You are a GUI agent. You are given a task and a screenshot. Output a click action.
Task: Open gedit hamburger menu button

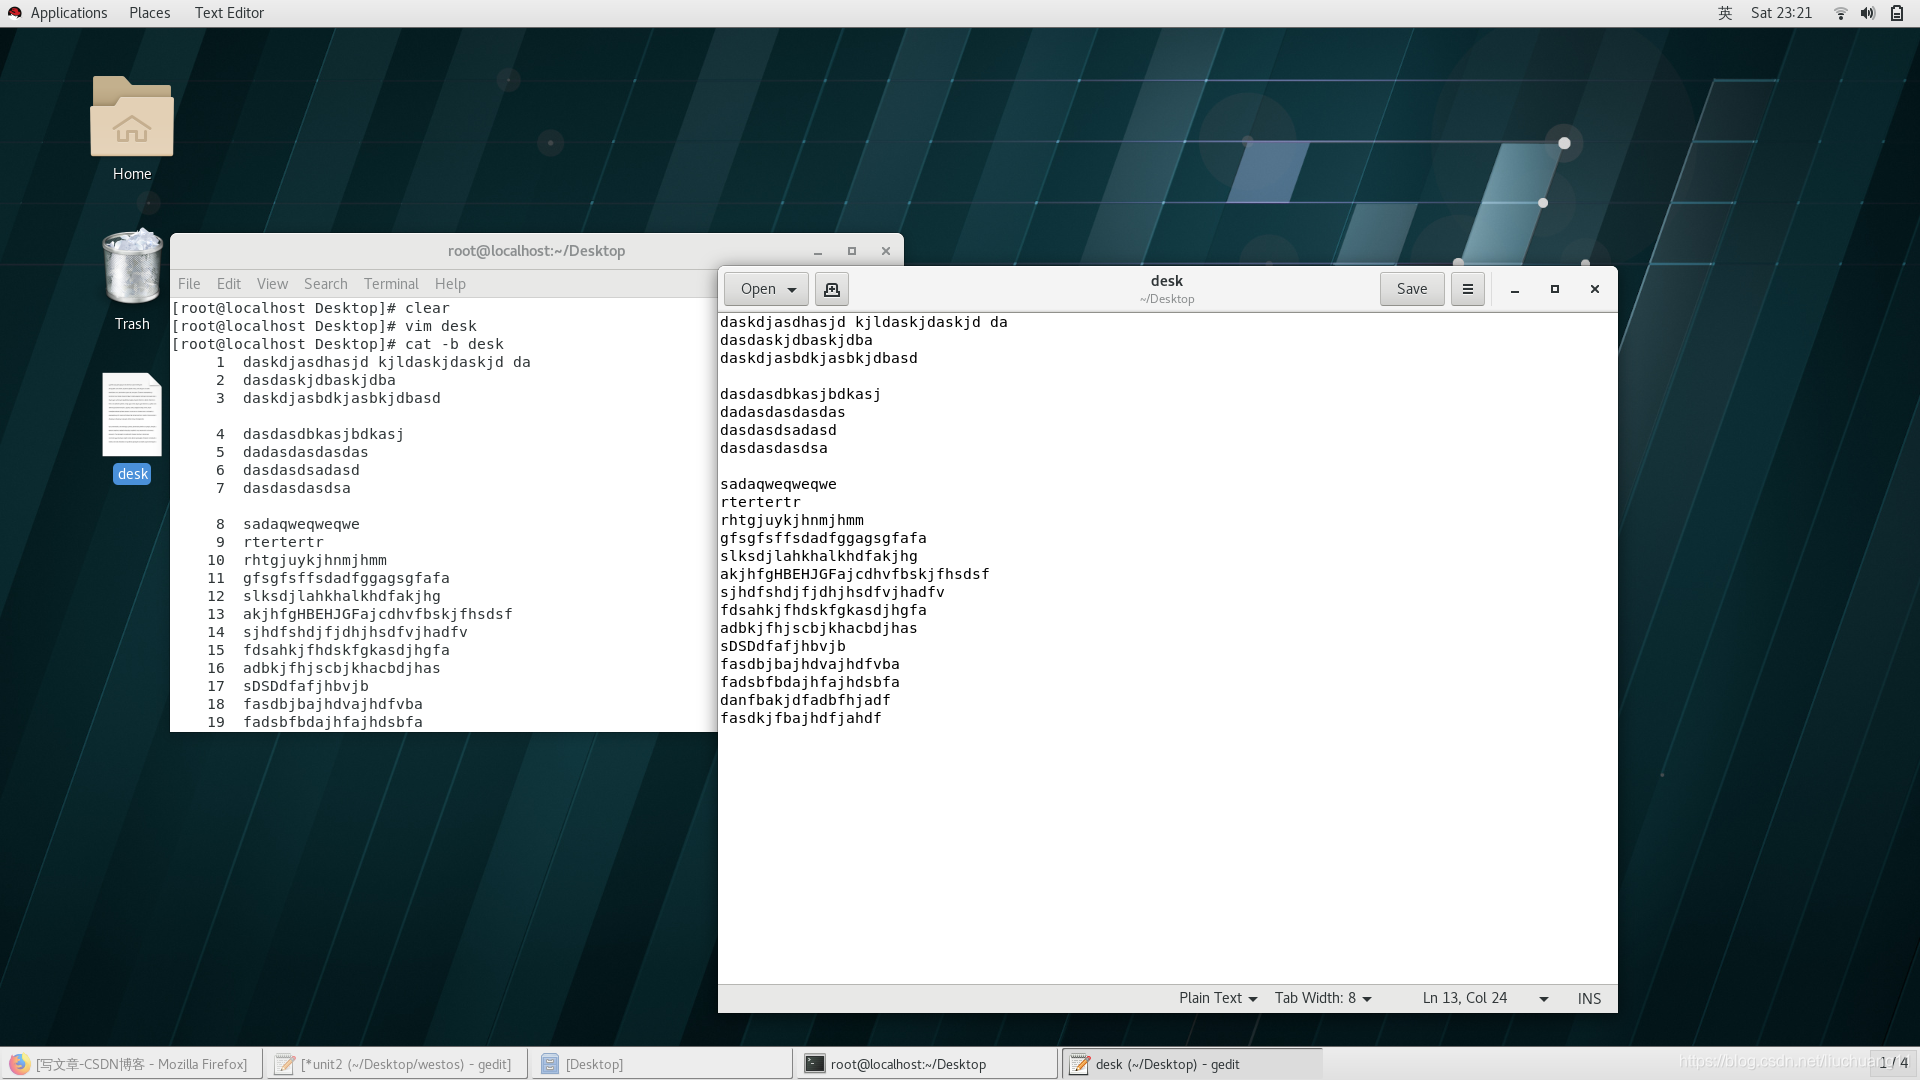1468,289
